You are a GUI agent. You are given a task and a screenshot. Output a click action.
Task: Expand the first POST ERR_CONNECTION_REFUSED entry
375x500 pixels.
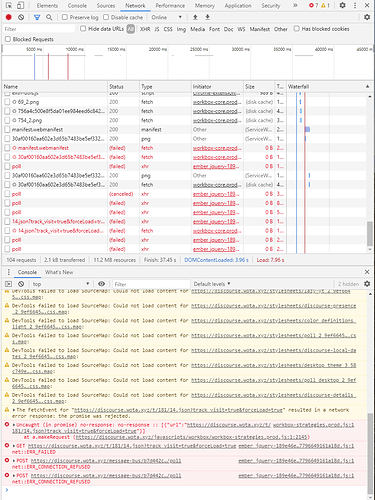coord(14,461)
